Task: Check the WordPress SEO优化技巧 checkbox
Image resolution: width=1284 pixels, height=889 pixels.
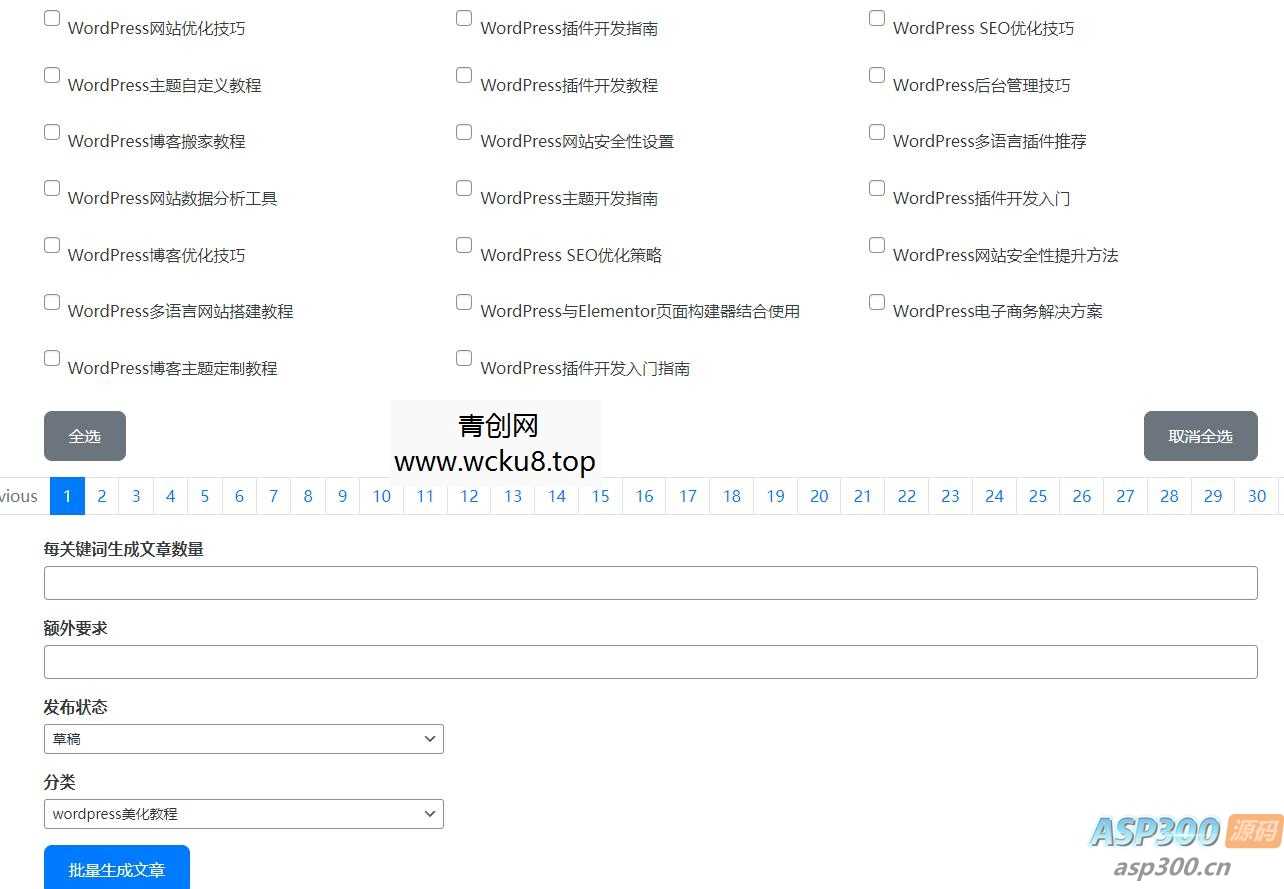Action: click(876, 17)
